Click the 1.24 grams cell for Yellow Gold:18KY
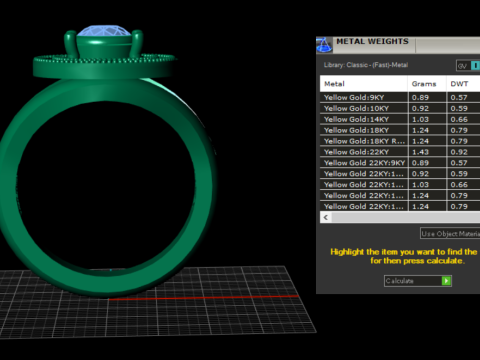 [x=427, y=130]
